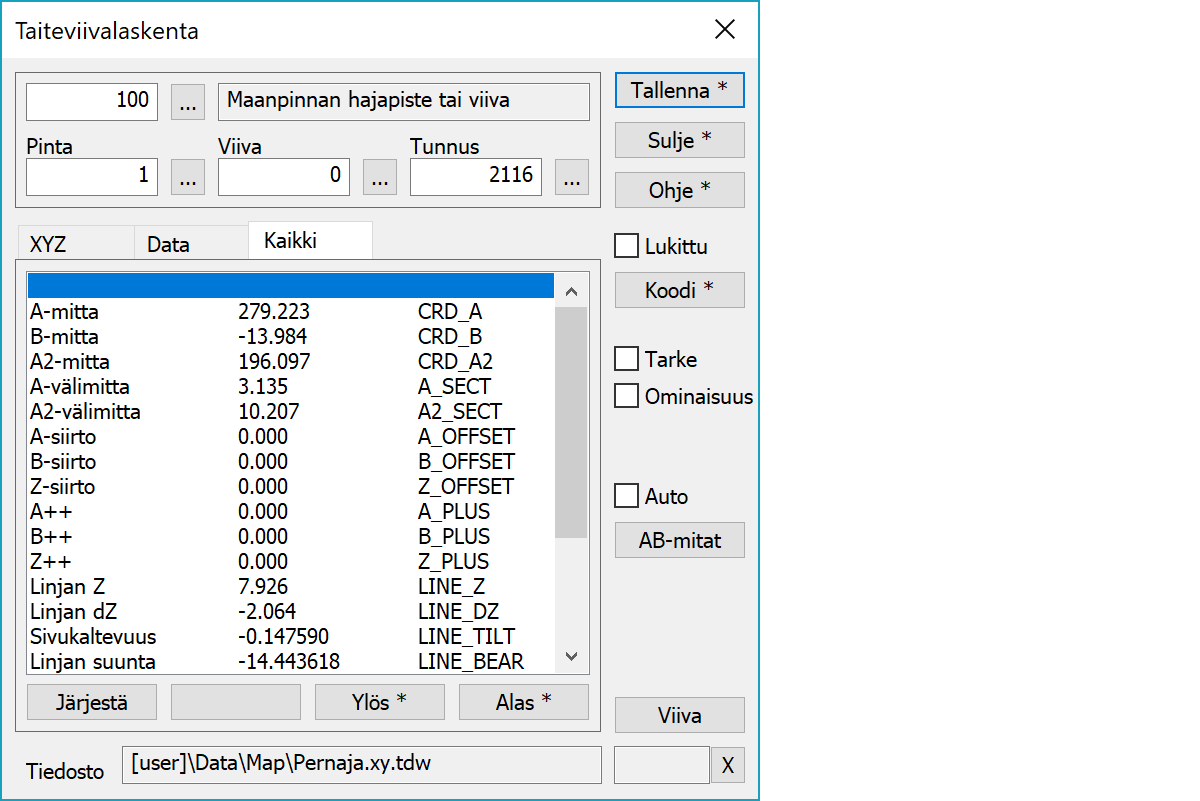Open the Data tab

pyautogui.click(x=168, y=244)
